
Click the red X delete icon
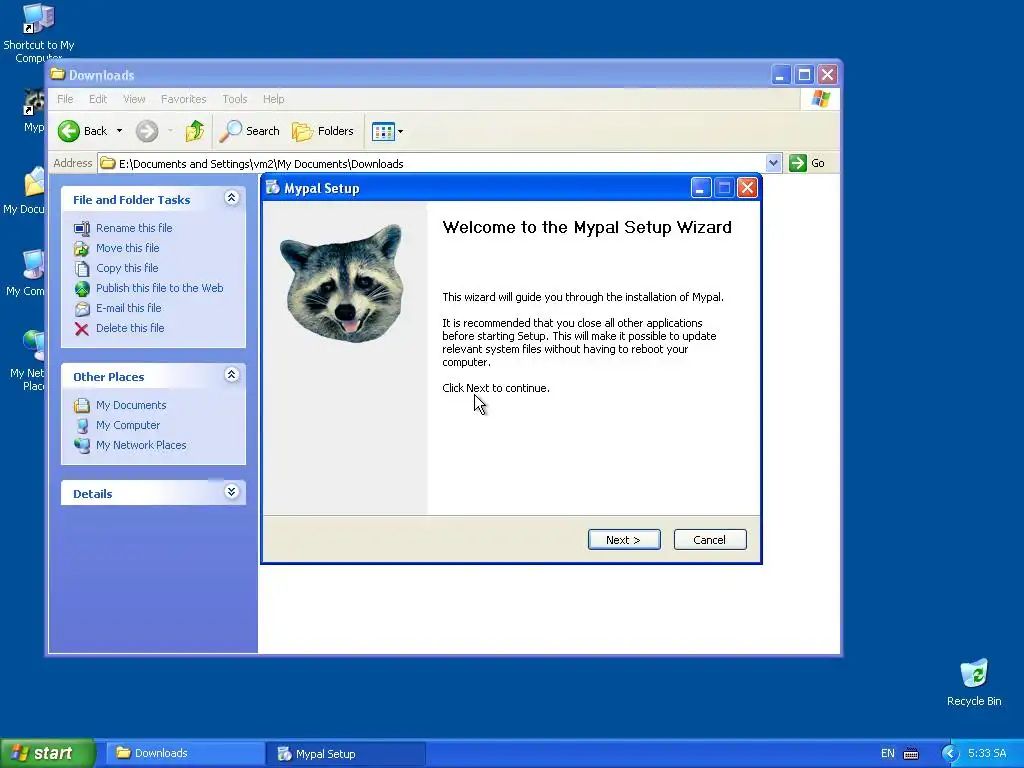point(82,328)
